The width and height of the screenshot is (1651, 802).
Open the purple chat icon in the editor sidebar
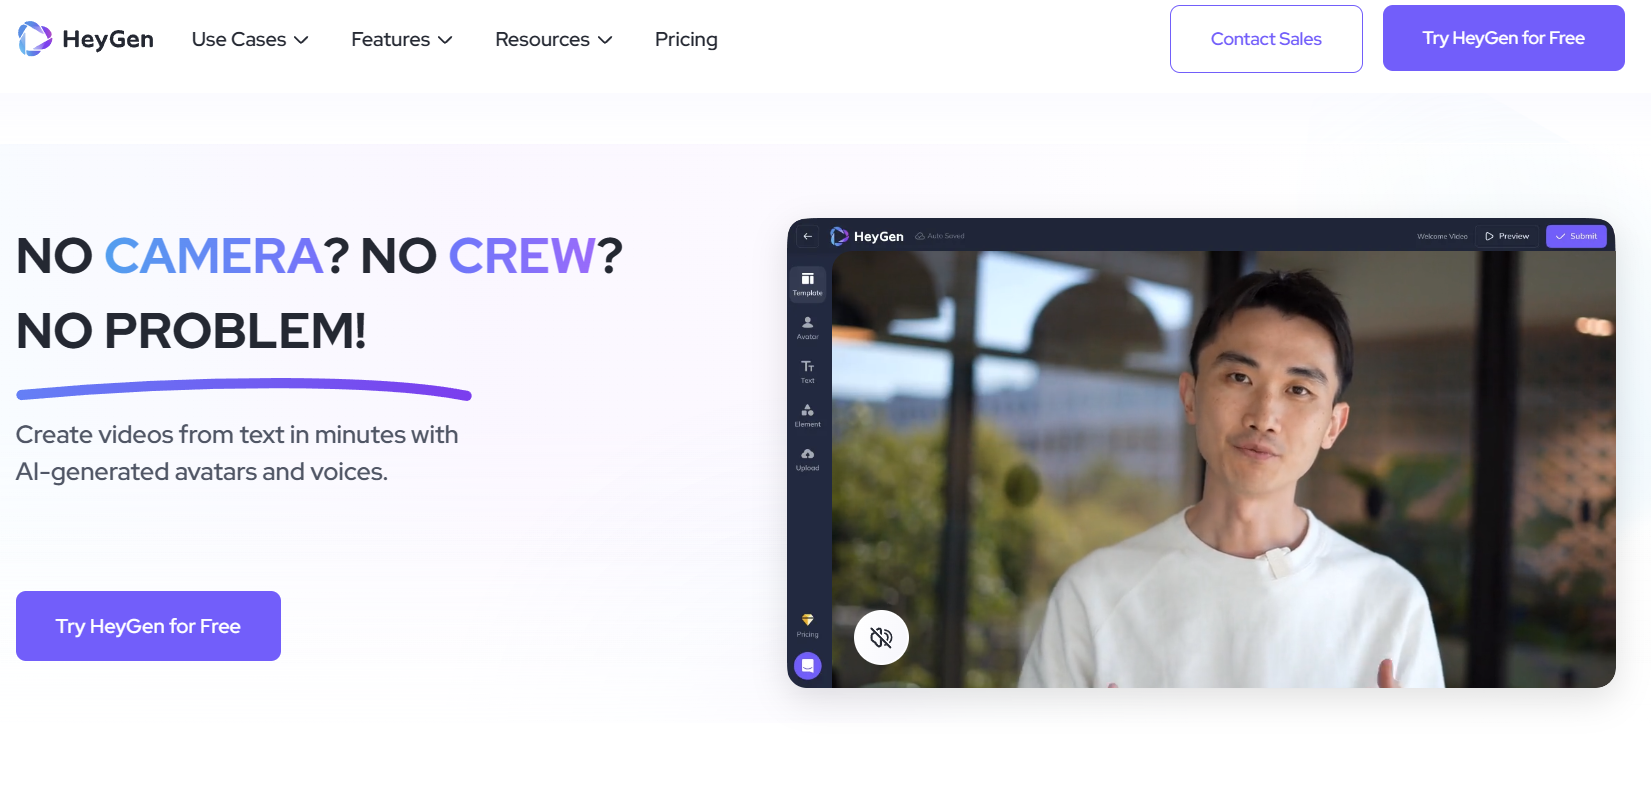point(808,665)
